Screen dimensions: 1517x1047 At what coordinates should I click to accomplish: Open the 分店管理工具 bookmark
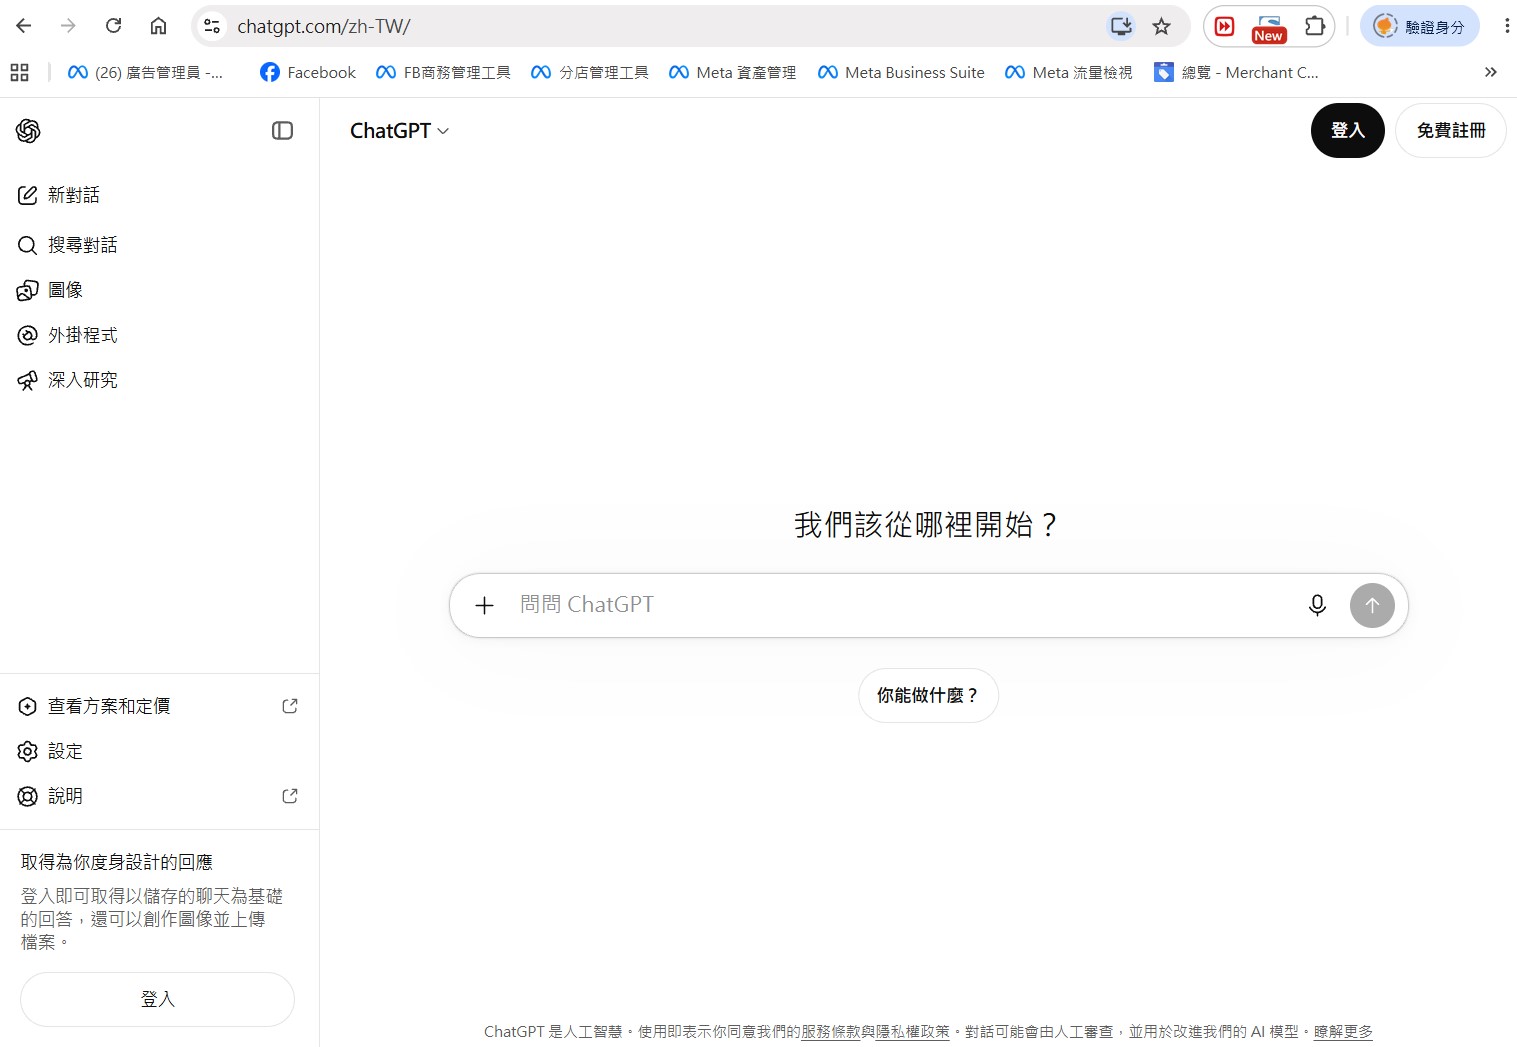[590, 72]
